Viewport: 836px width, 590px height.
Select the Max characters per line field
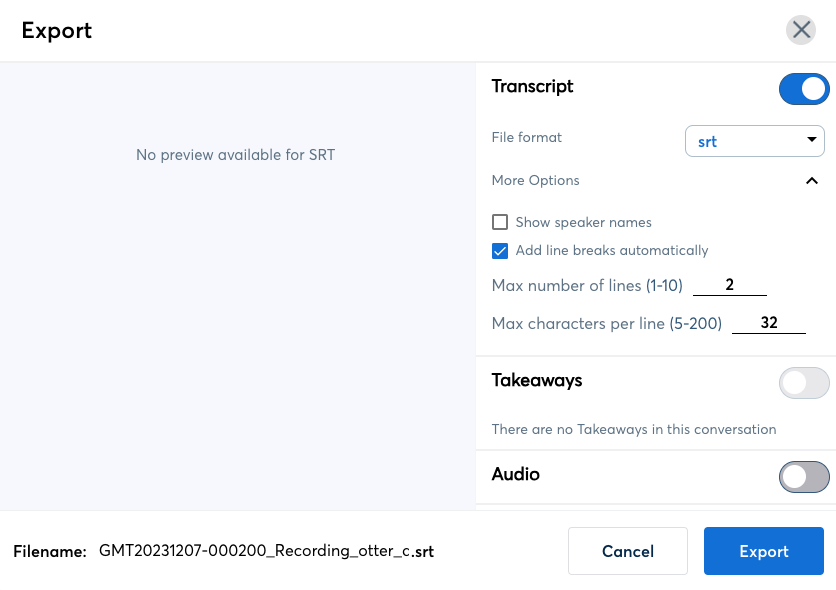[x=768, y=322]
